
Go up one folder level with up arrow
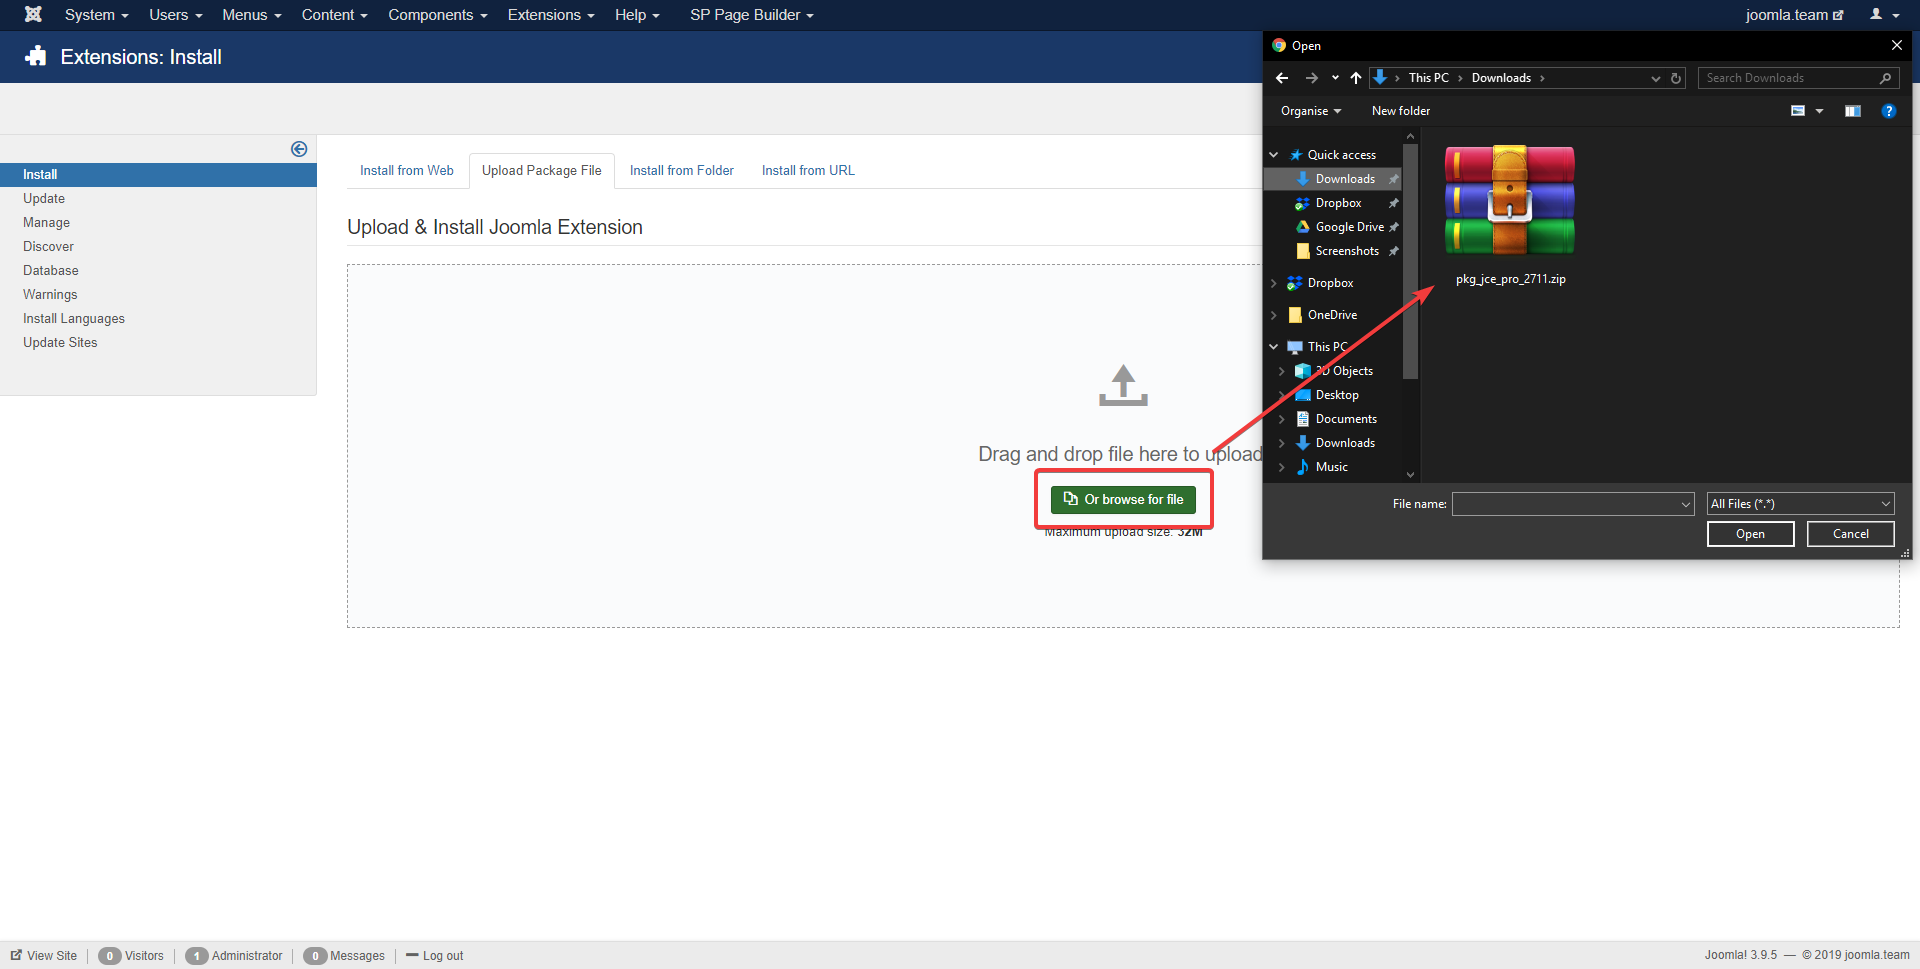click(x=1356, y=78)
